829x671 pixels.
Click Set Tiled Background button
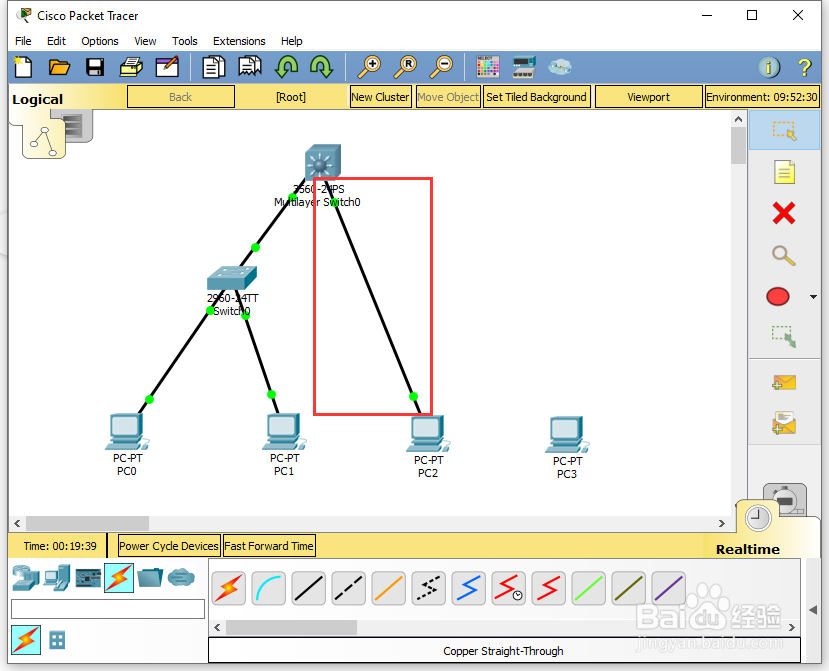(537, 97)
